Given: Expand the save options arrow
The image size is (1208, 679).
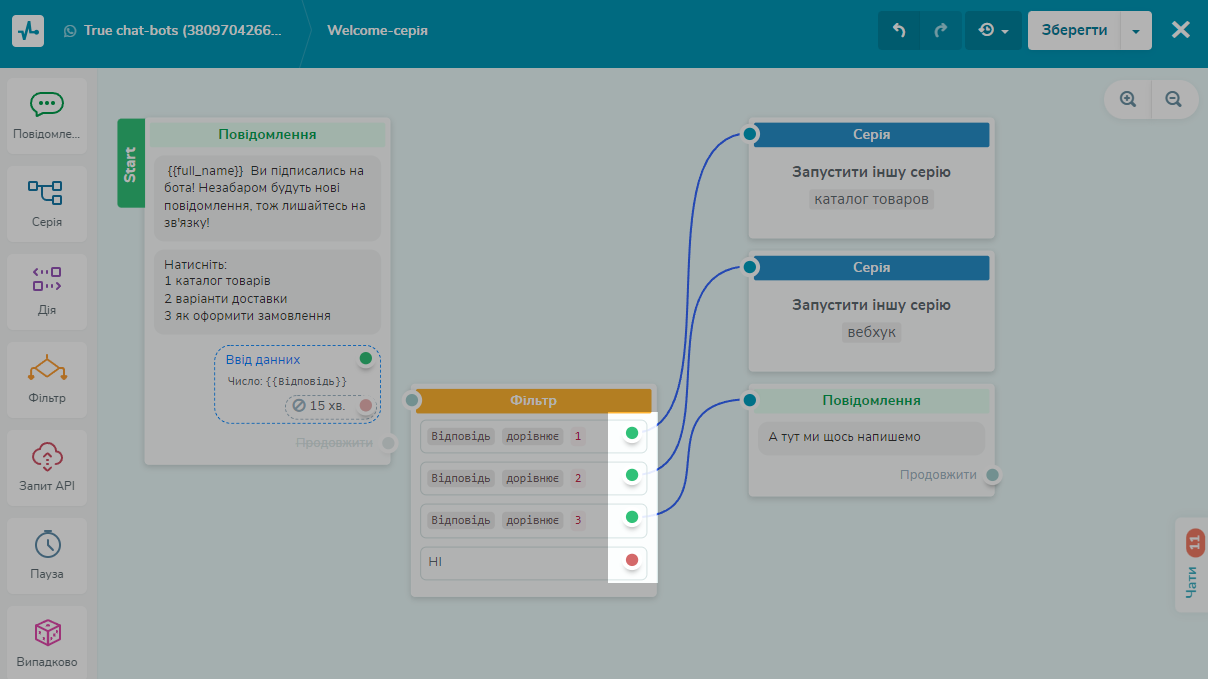Looking at the screenshot, I should (1136, 30).
